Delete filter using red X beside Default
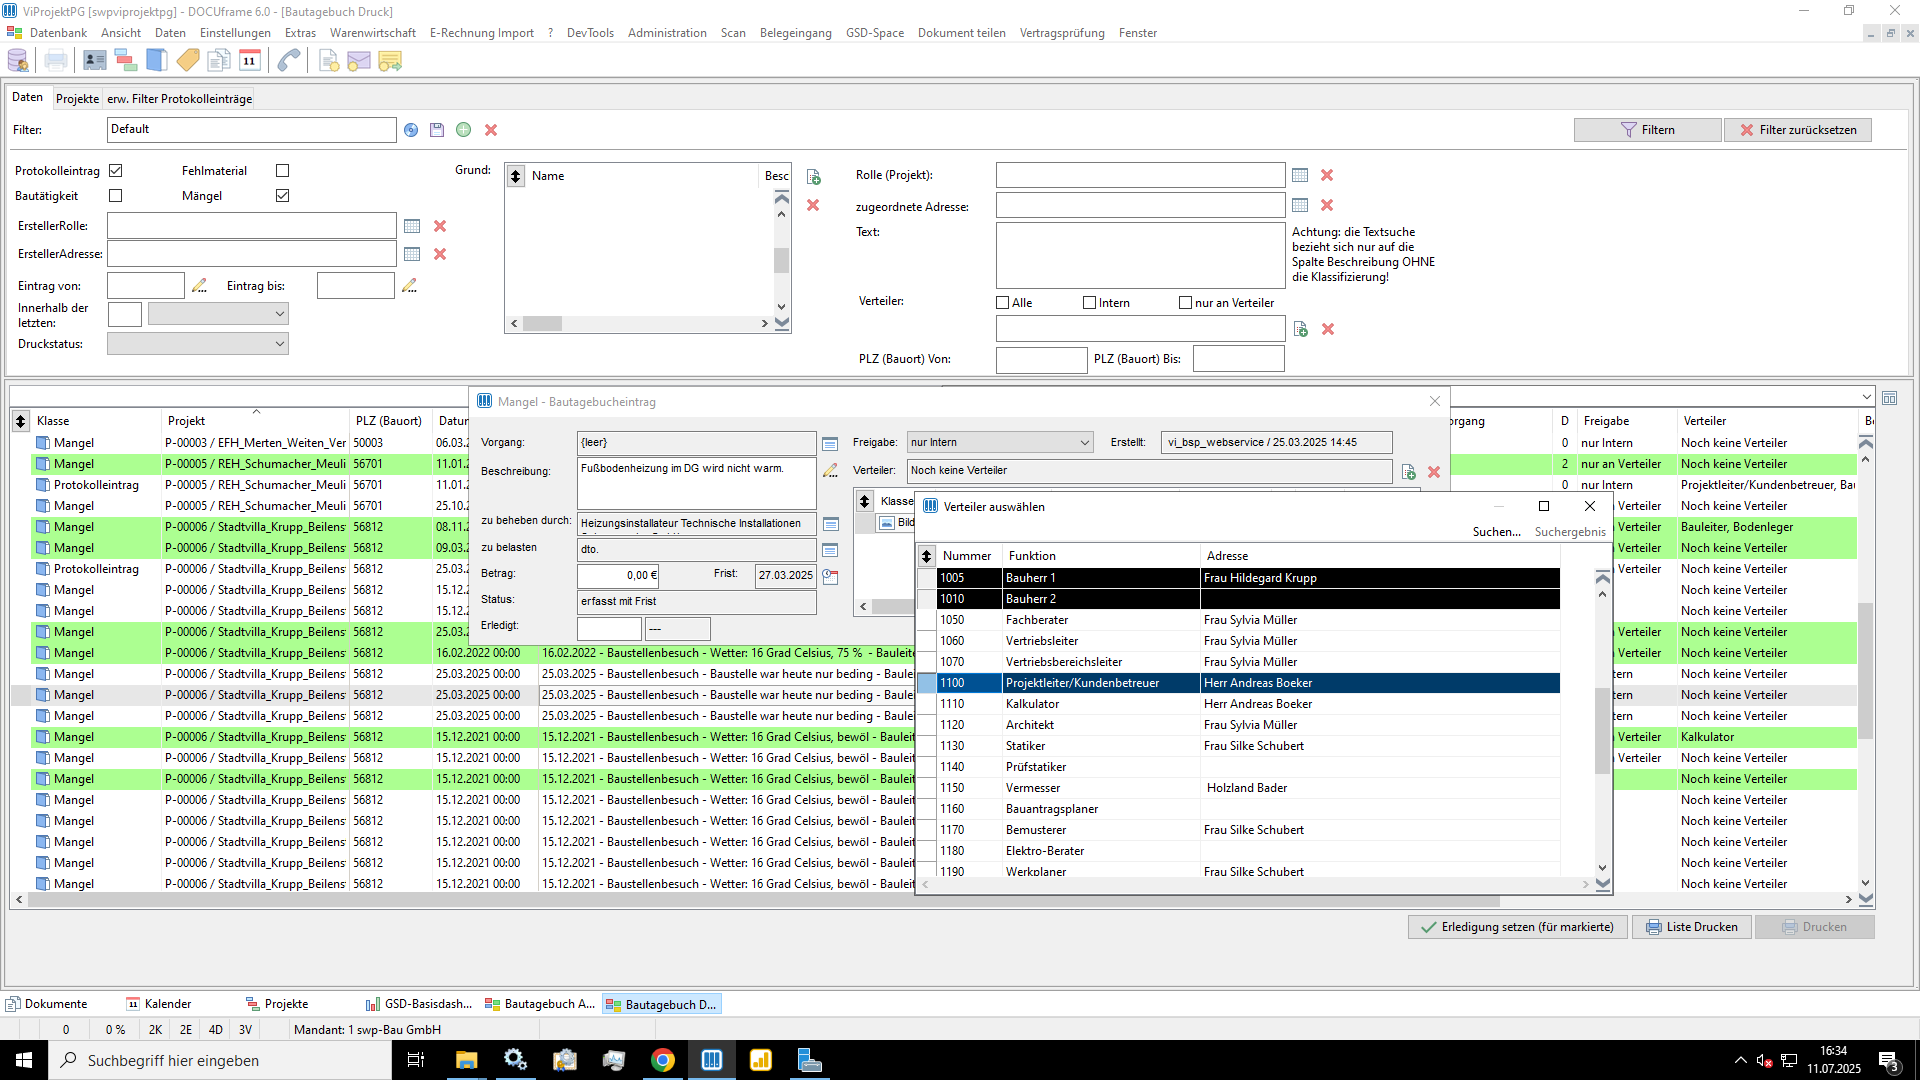This screenshot has width=1920, height=1080. coord(491,130)
